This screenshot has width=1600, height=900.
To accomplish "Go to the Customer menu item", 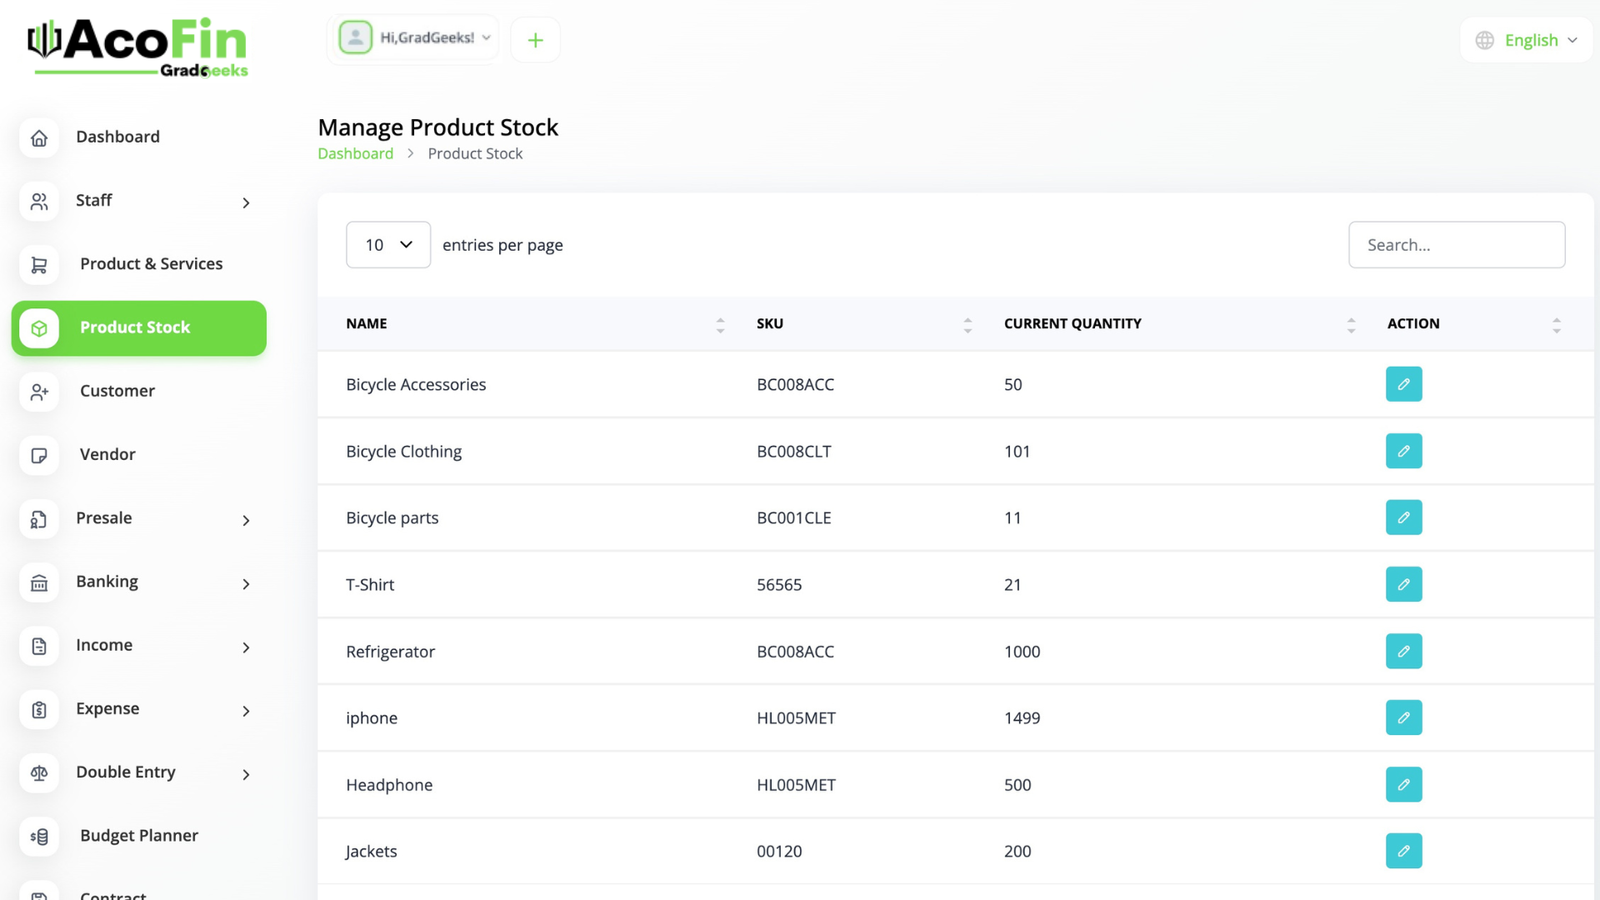I will click(117, 391).
